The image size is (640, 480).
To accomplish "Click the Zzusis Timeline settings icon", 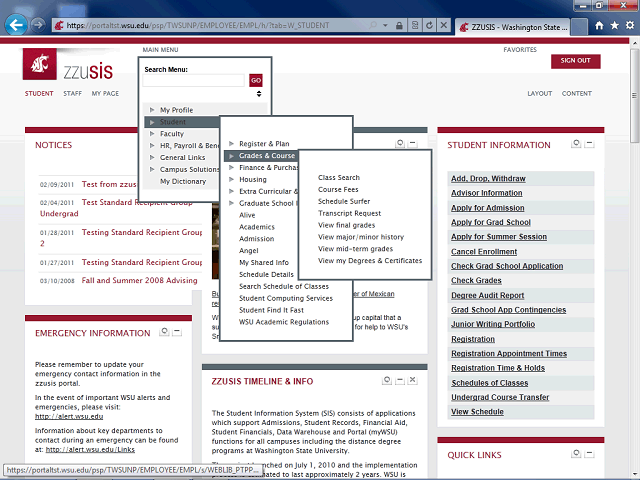I will click(387, 380).
